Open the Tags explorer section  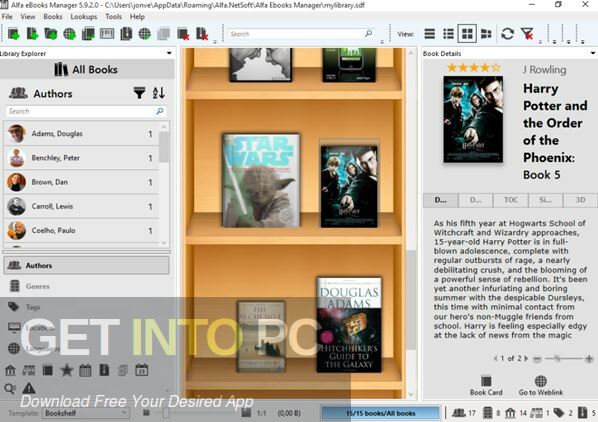(x=86, y=306)
